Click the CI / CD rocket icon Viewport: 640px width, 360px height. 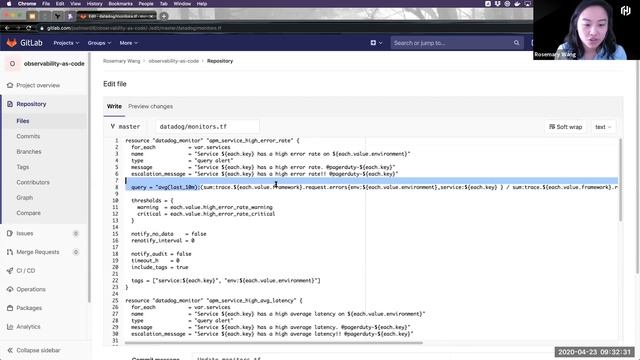pos(10,271)
